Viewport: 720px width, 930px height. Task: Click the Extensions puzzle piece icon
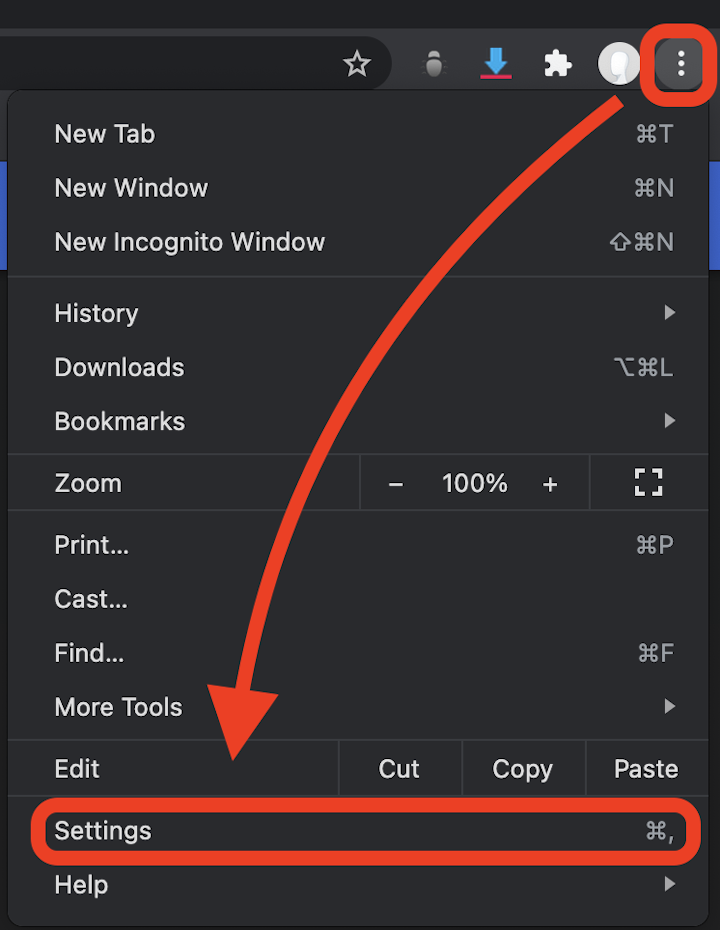point(557,63)
